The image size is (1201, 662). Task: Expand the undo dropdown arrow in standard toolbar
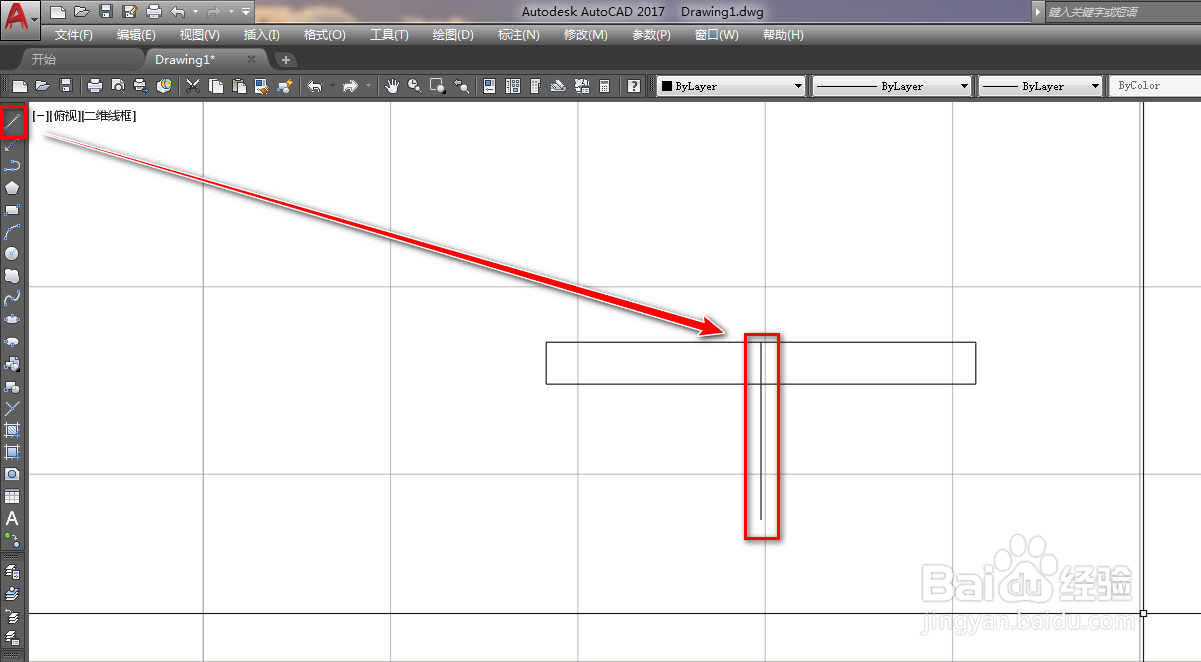tap(331, 87)
